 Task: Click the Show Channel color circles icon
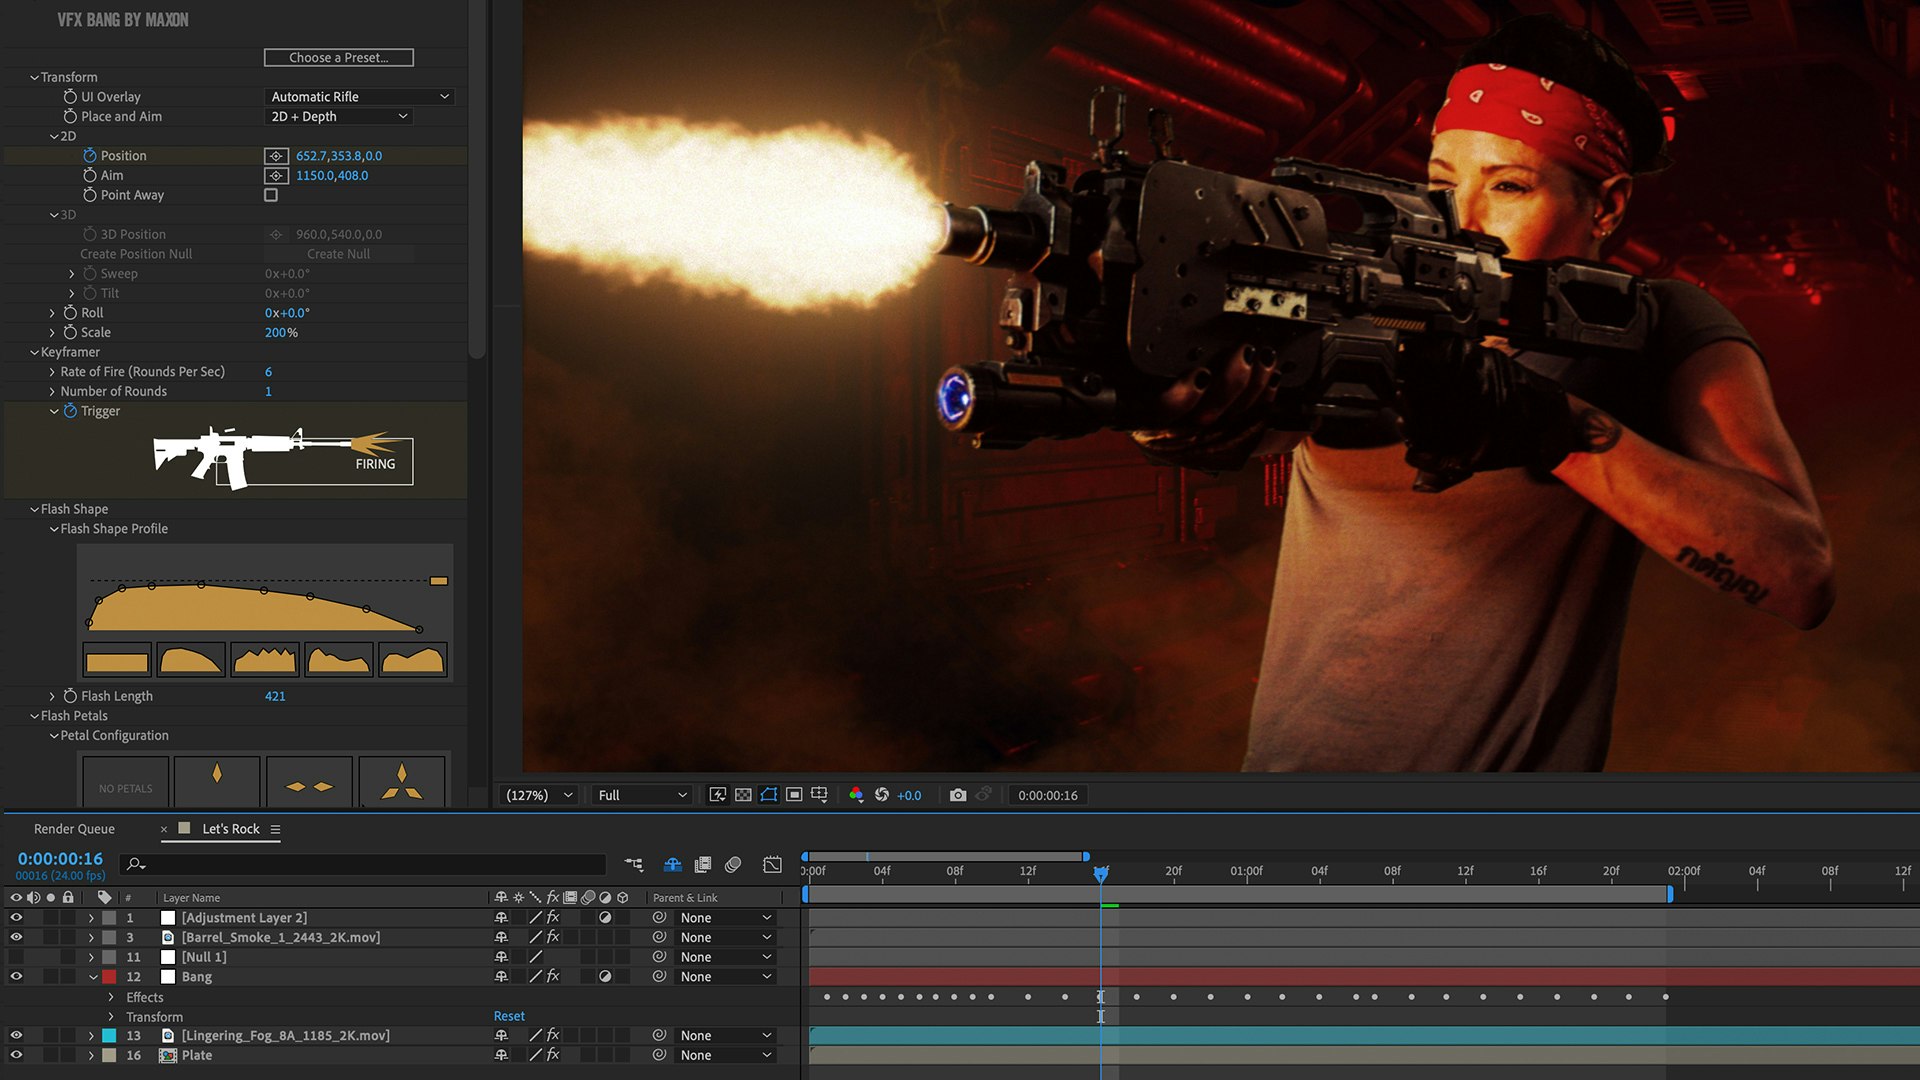coord(856,795)
